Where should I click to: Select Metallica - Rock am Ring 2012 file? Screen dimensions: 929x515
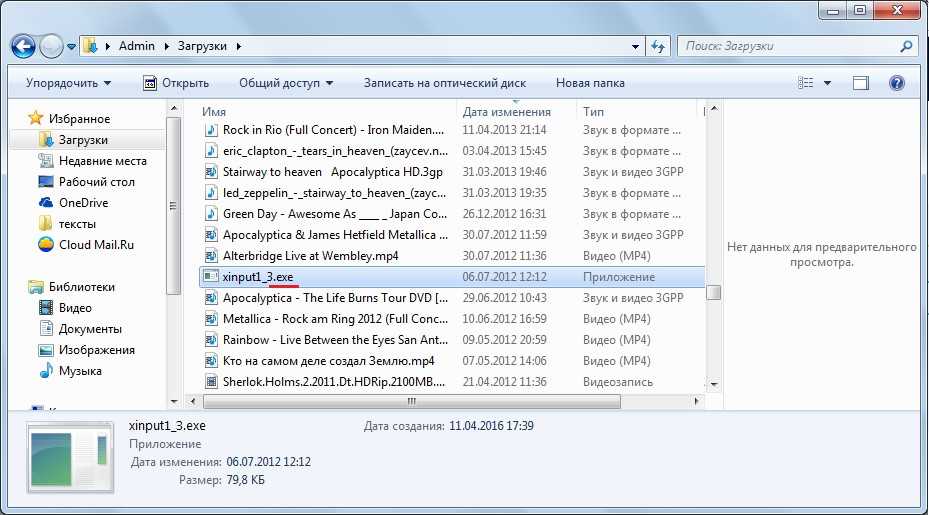click(335, 319)
